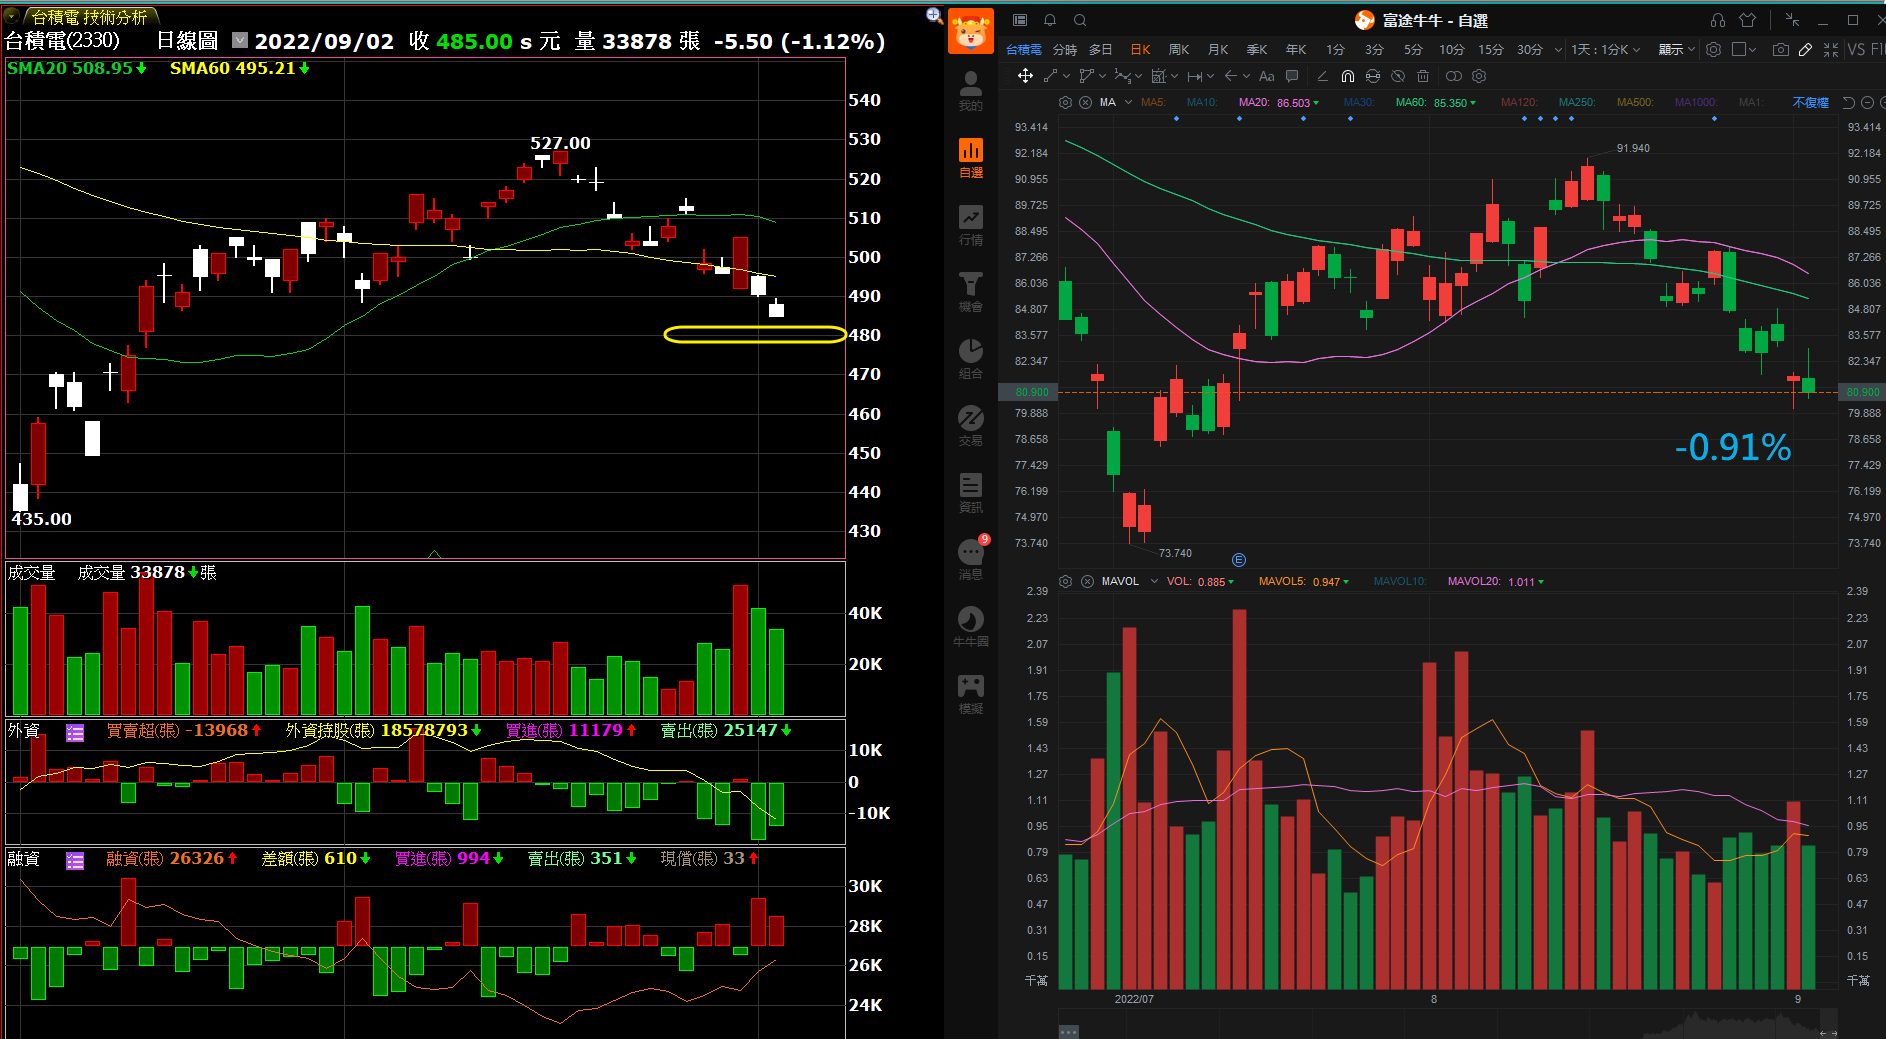Viewport: 1886px width, 1039px height.
Task: Switch to 多日 multi-day tab
Action: pos(1101,49)
